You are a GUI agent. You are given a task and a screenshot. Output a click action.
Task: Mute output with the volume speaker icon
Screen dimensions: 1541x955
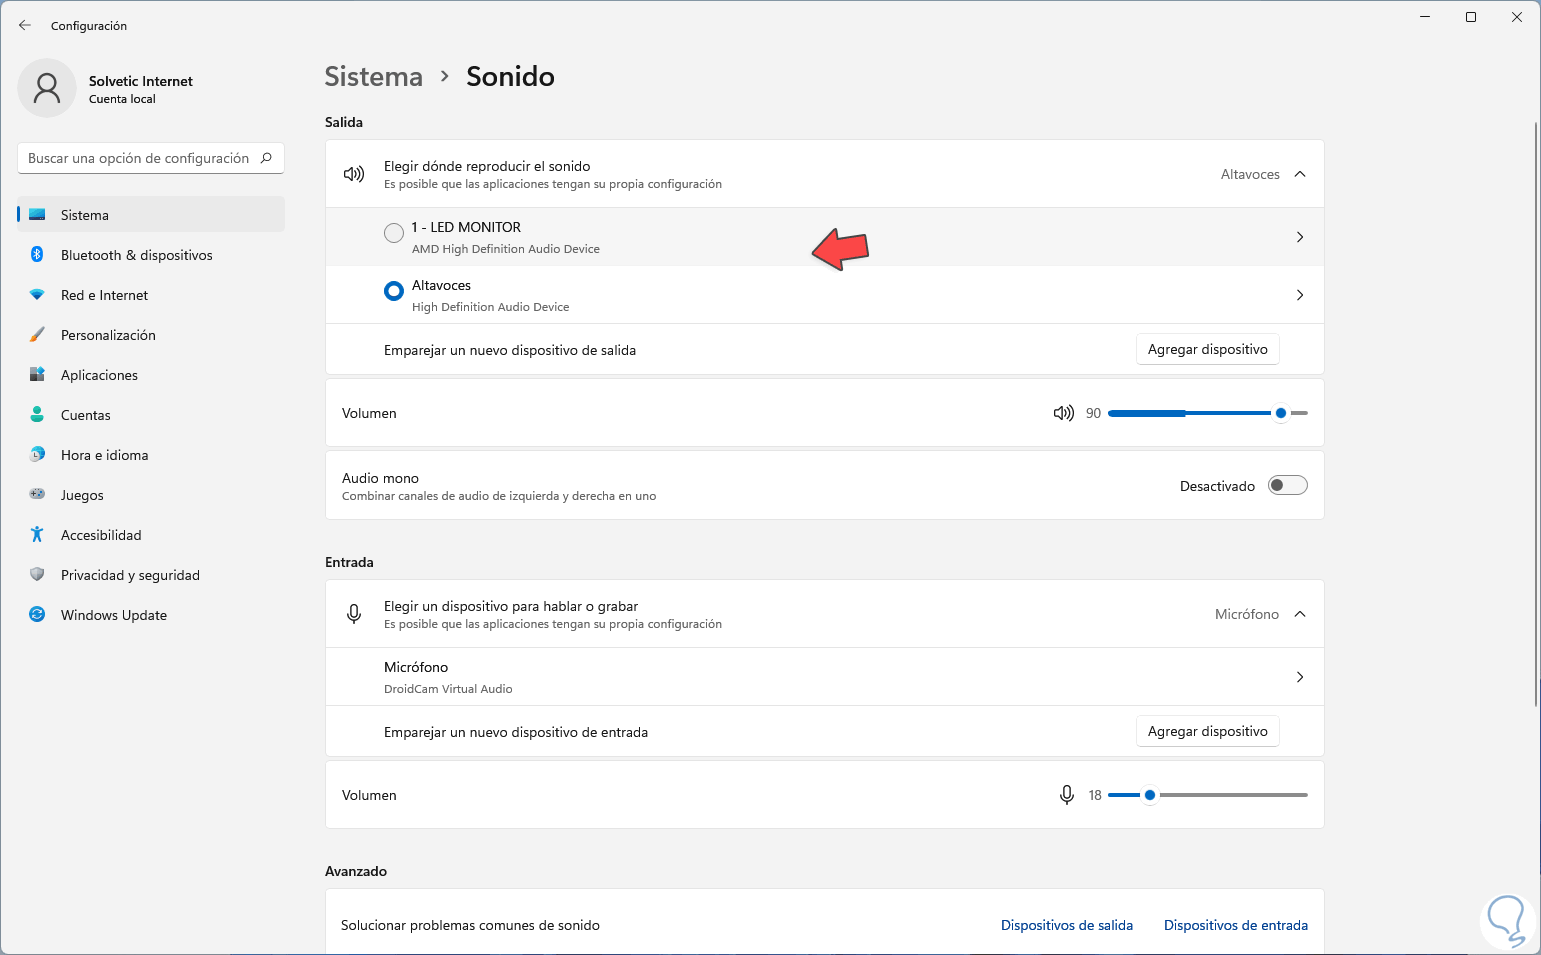click(1063, 413)
